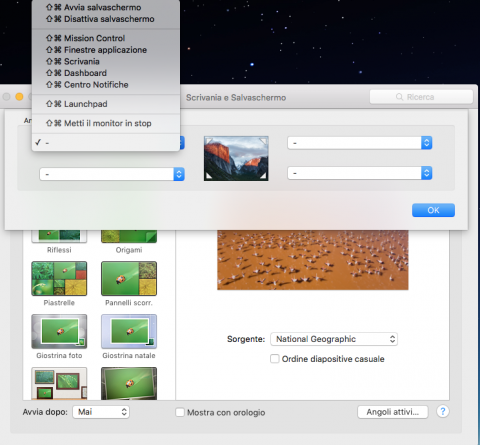This screenshot has width=480, height=445.
Task: Enable Ordine diapositive casuale checkbox
Action: 275,359
